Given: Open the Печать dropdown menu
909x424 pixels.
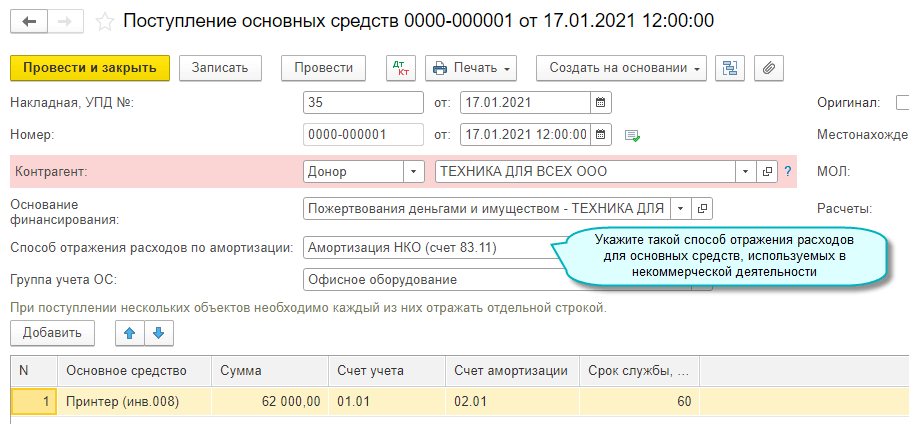Looking at the screenshot, I should (471, 68).
